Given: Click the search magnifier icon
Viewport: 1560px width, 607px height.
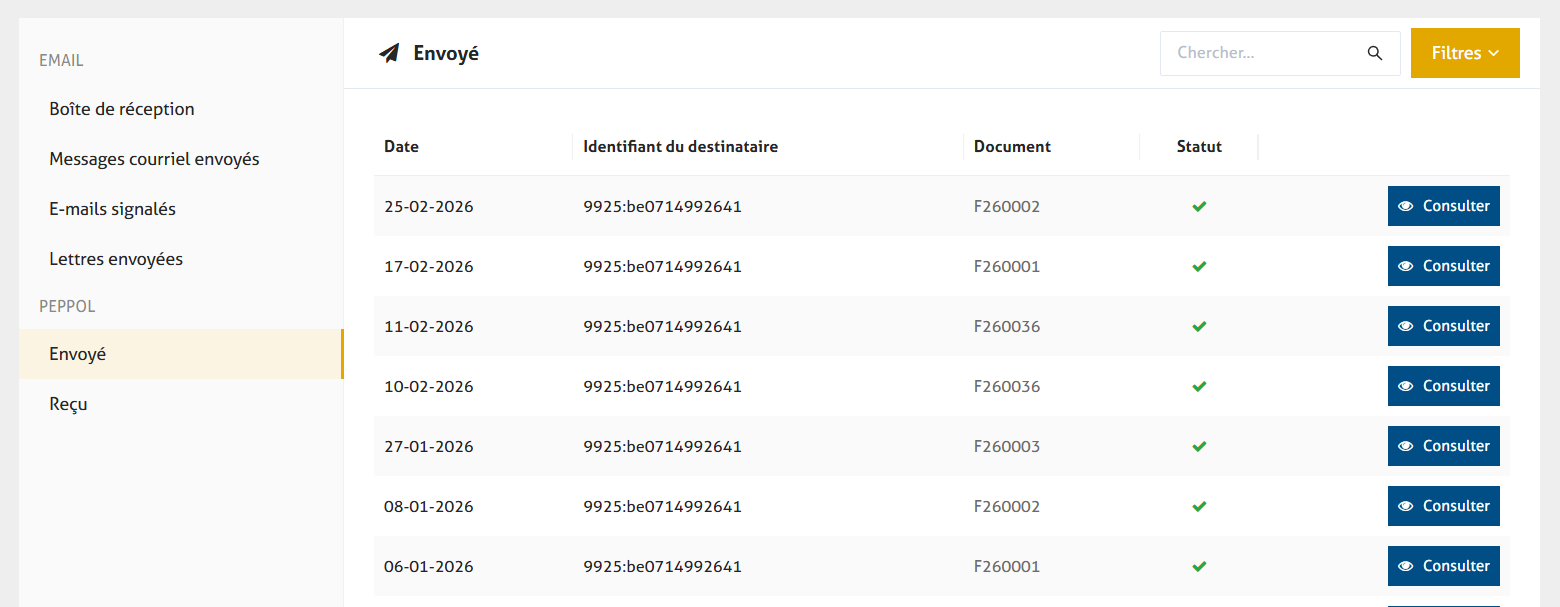Looking at the screenshot, I should point(1375,53).
